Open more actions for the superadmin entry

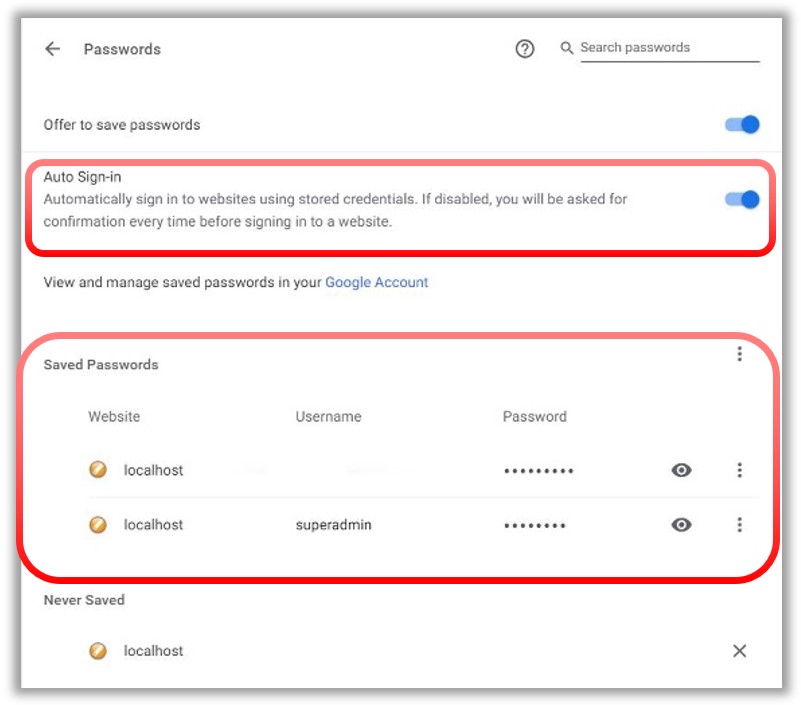click(x=739, y=525)
